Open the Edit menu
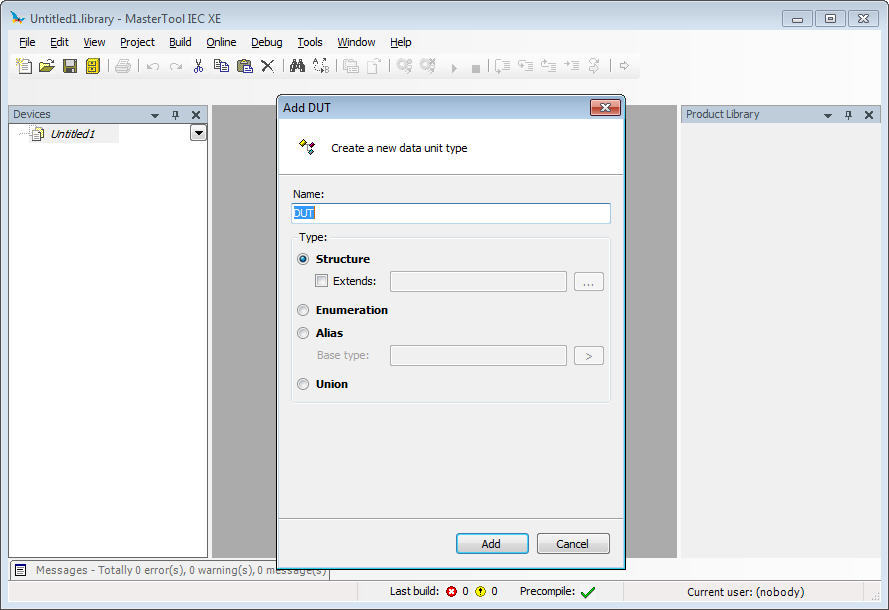 coord(59,42)
